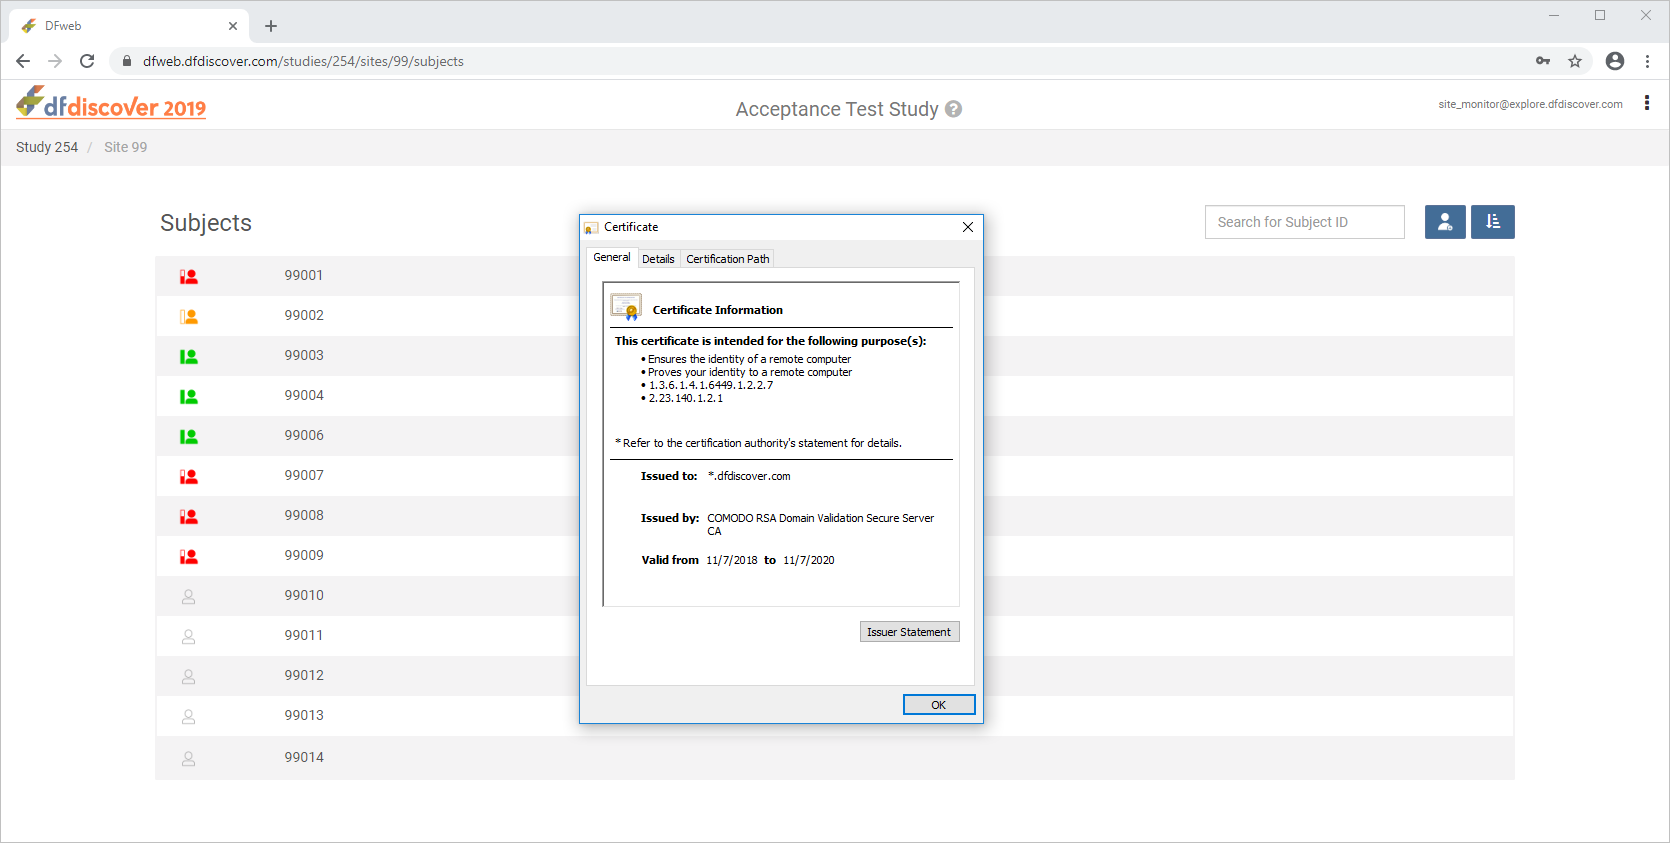Click the site lock icon in address bar
This screenshot has height=843, width=1670.
click(127, 61)
